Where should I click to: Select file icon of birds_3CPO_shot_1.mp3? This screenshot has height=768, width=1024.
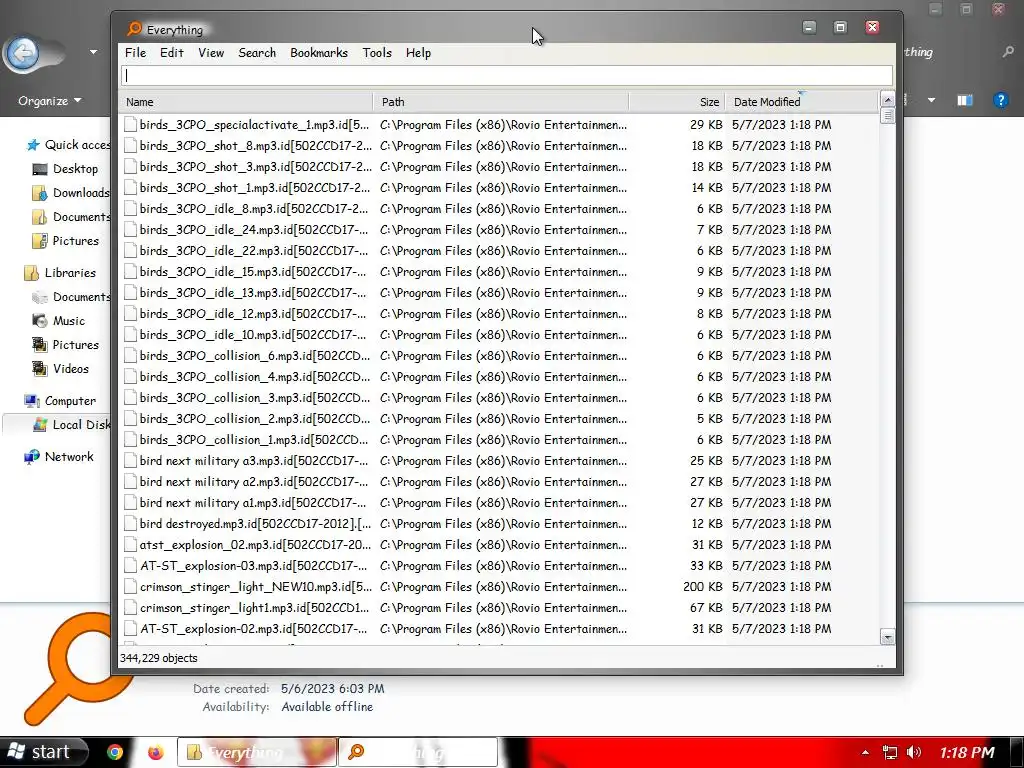pos(130,187)
